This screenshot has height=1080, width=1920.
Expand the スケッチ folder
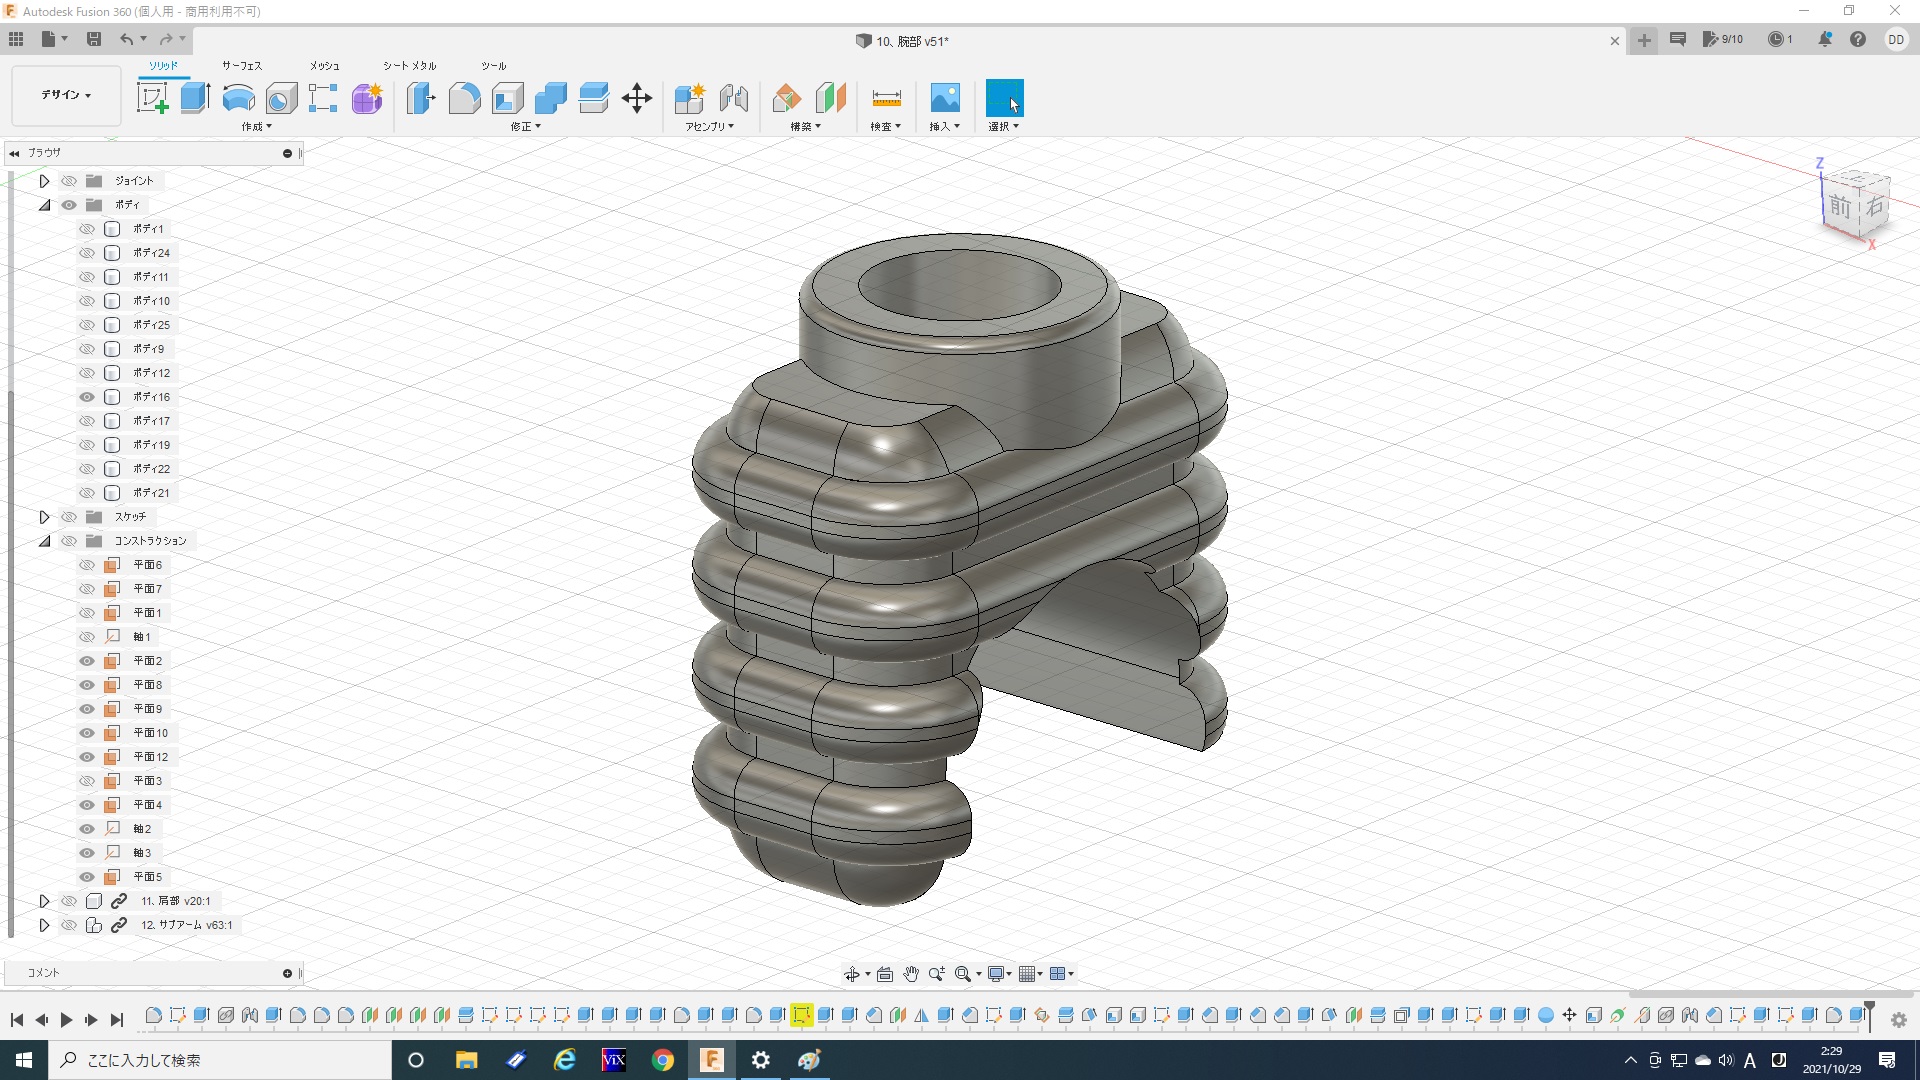tap(44, 517)
